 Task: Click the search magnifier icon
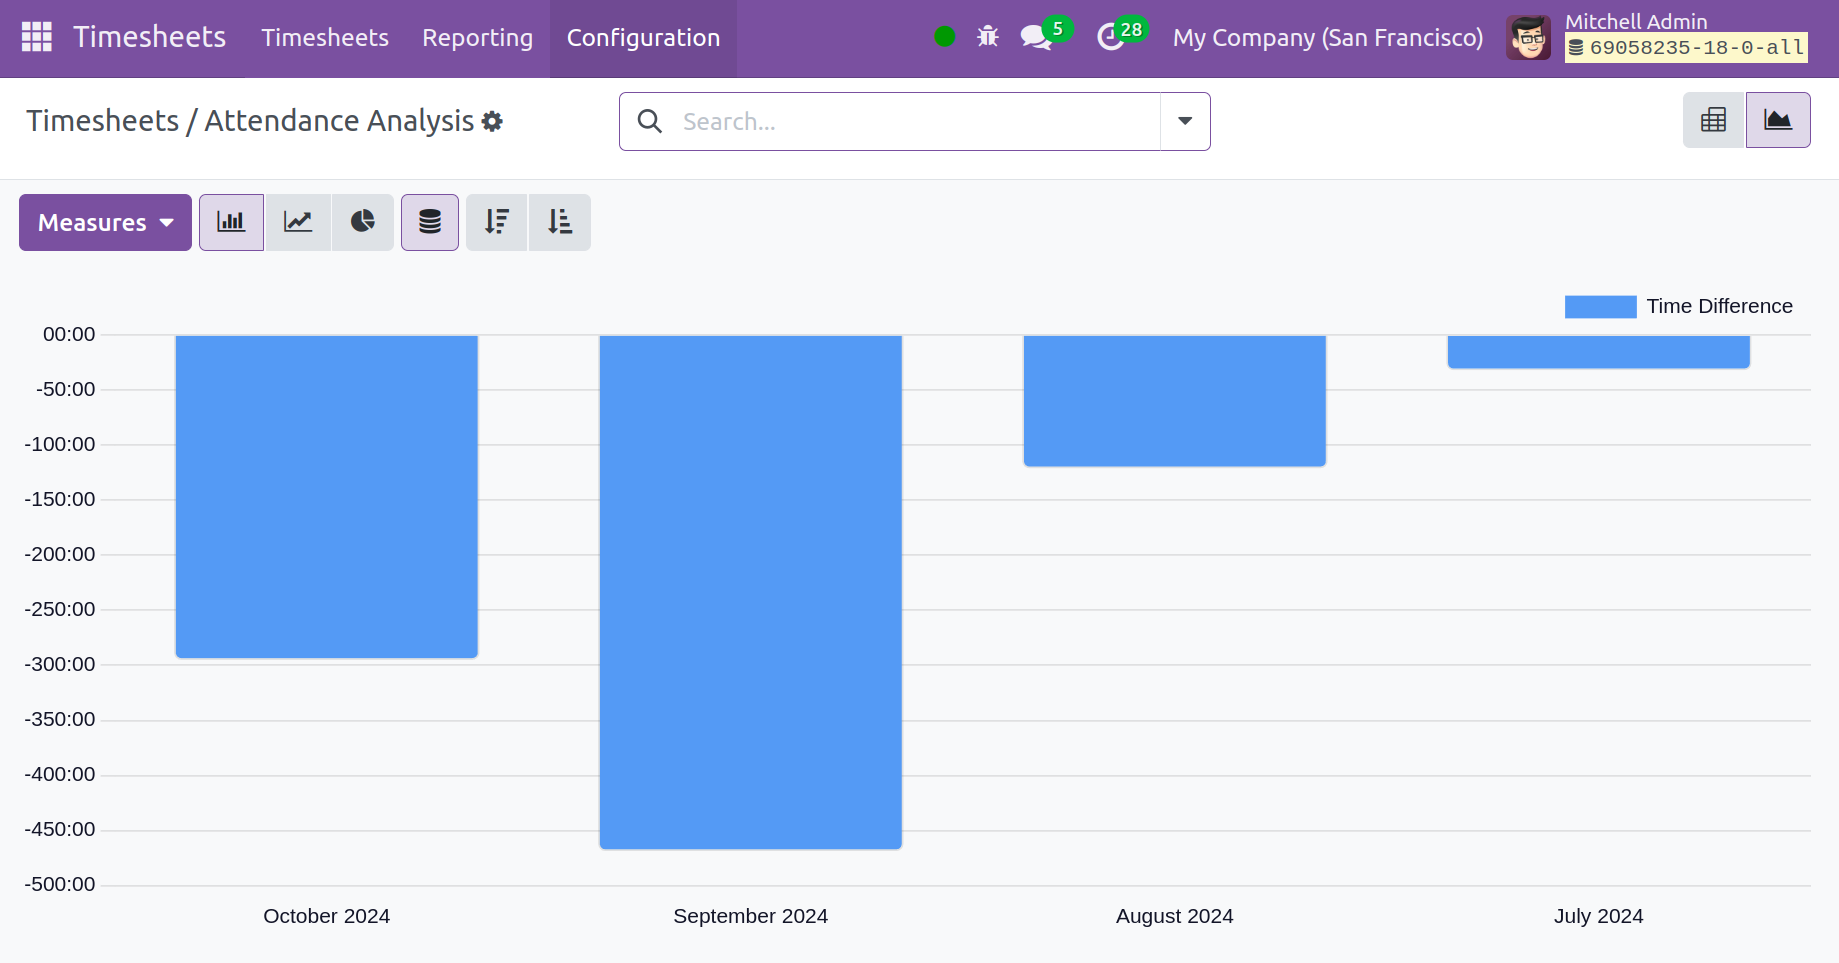650,121
